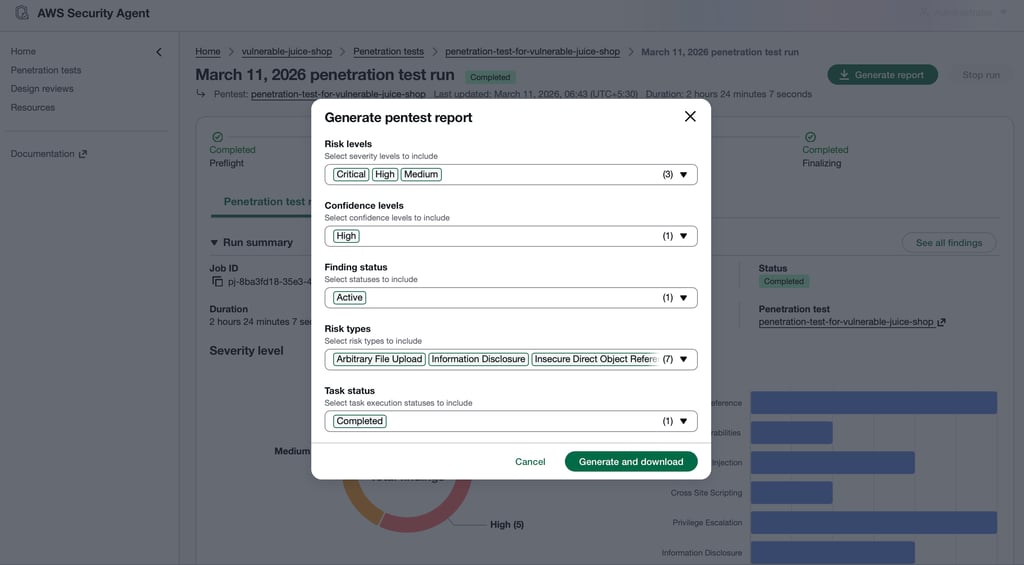Click the Documentation external link icon
Viewport: 1024px width, 565px height.
[x=83, y=154]
